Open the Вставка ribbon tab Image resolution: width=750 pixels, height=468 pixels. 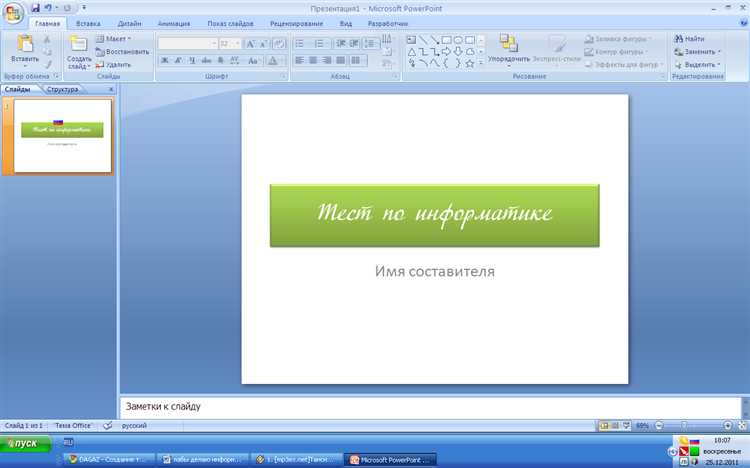(88, 23)
